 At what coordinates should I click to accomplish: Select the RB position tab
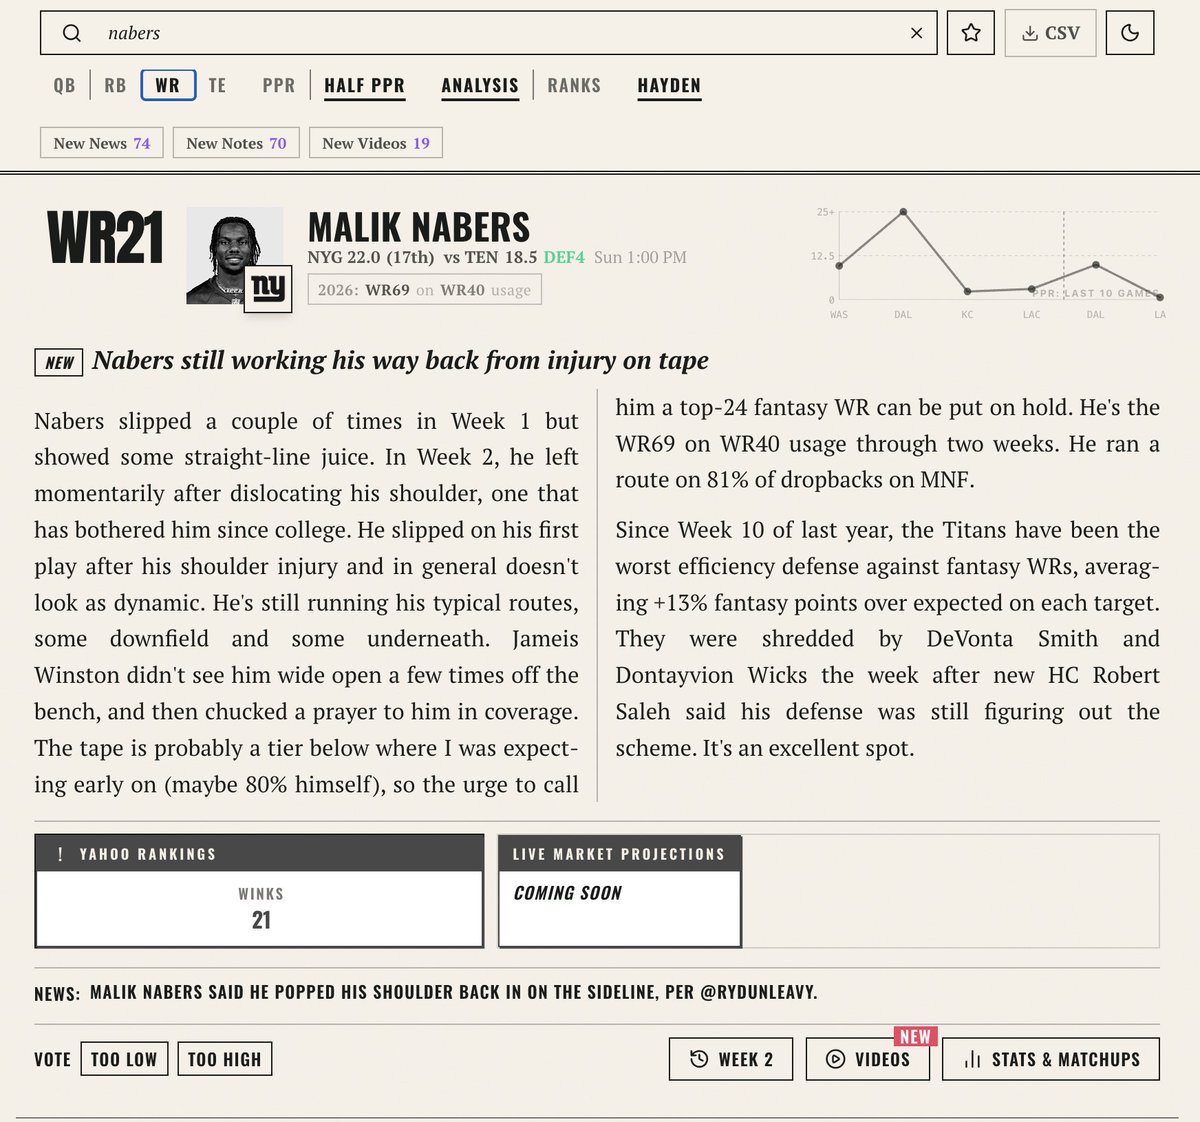point(115,85)
